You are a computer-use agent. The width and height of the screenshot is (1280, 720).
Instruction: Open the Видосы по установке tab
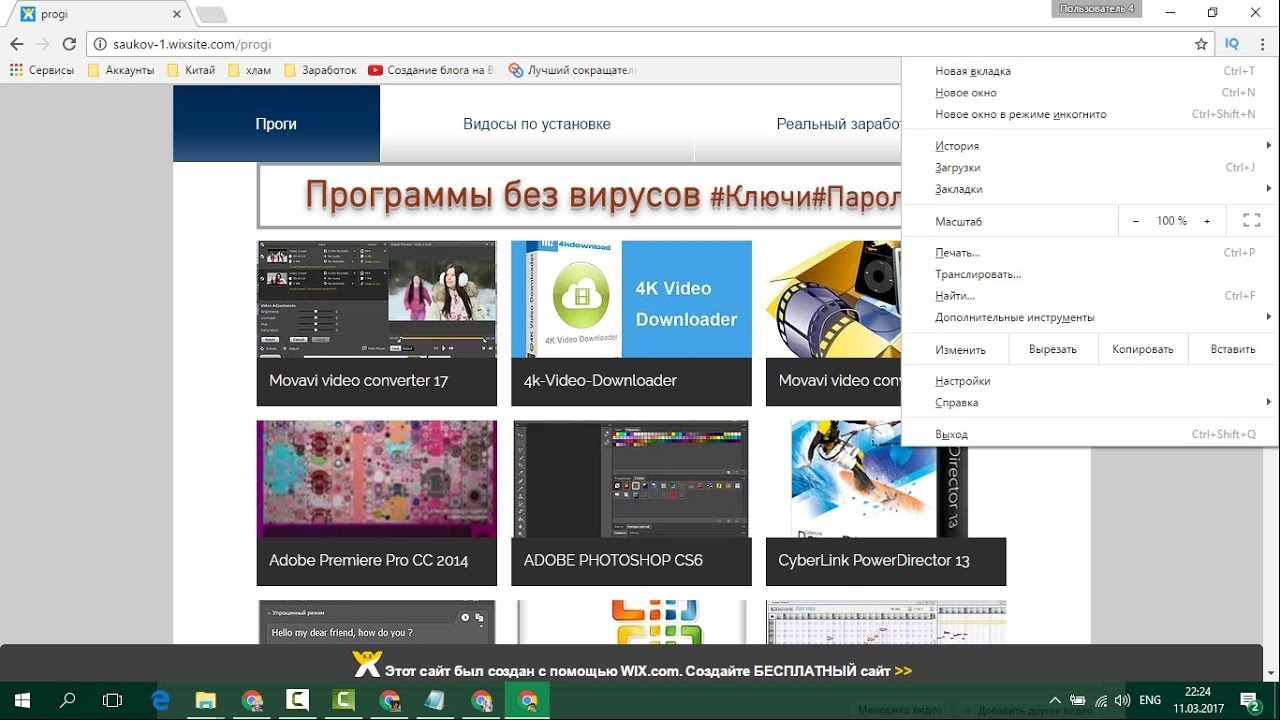pos(537,124)
